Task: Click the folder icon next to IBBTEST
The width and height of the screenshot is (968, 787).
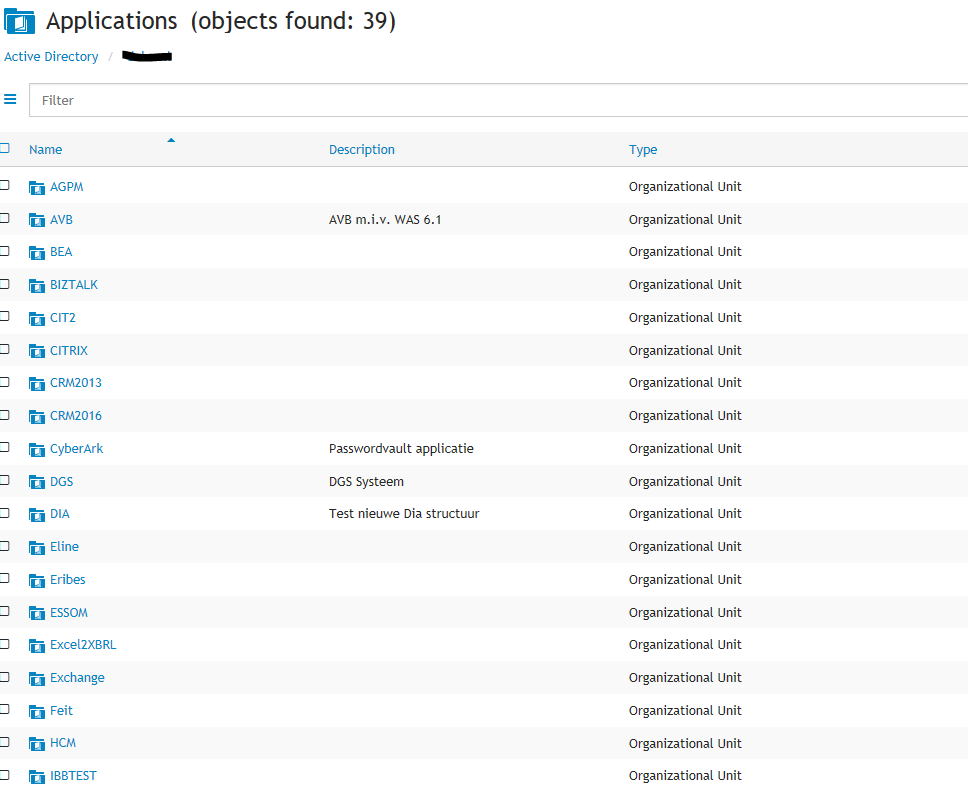Action: pos(37,777)
